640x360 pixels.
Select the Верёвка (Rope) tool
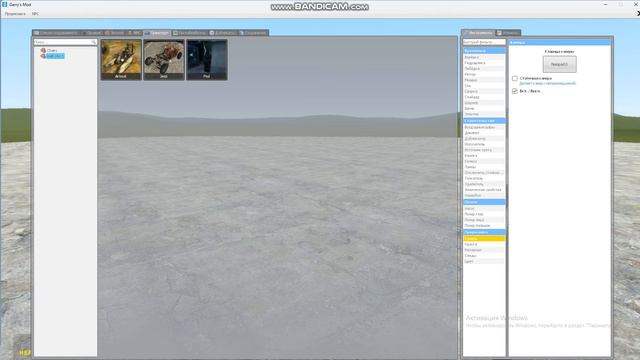(x=484, y=57)
